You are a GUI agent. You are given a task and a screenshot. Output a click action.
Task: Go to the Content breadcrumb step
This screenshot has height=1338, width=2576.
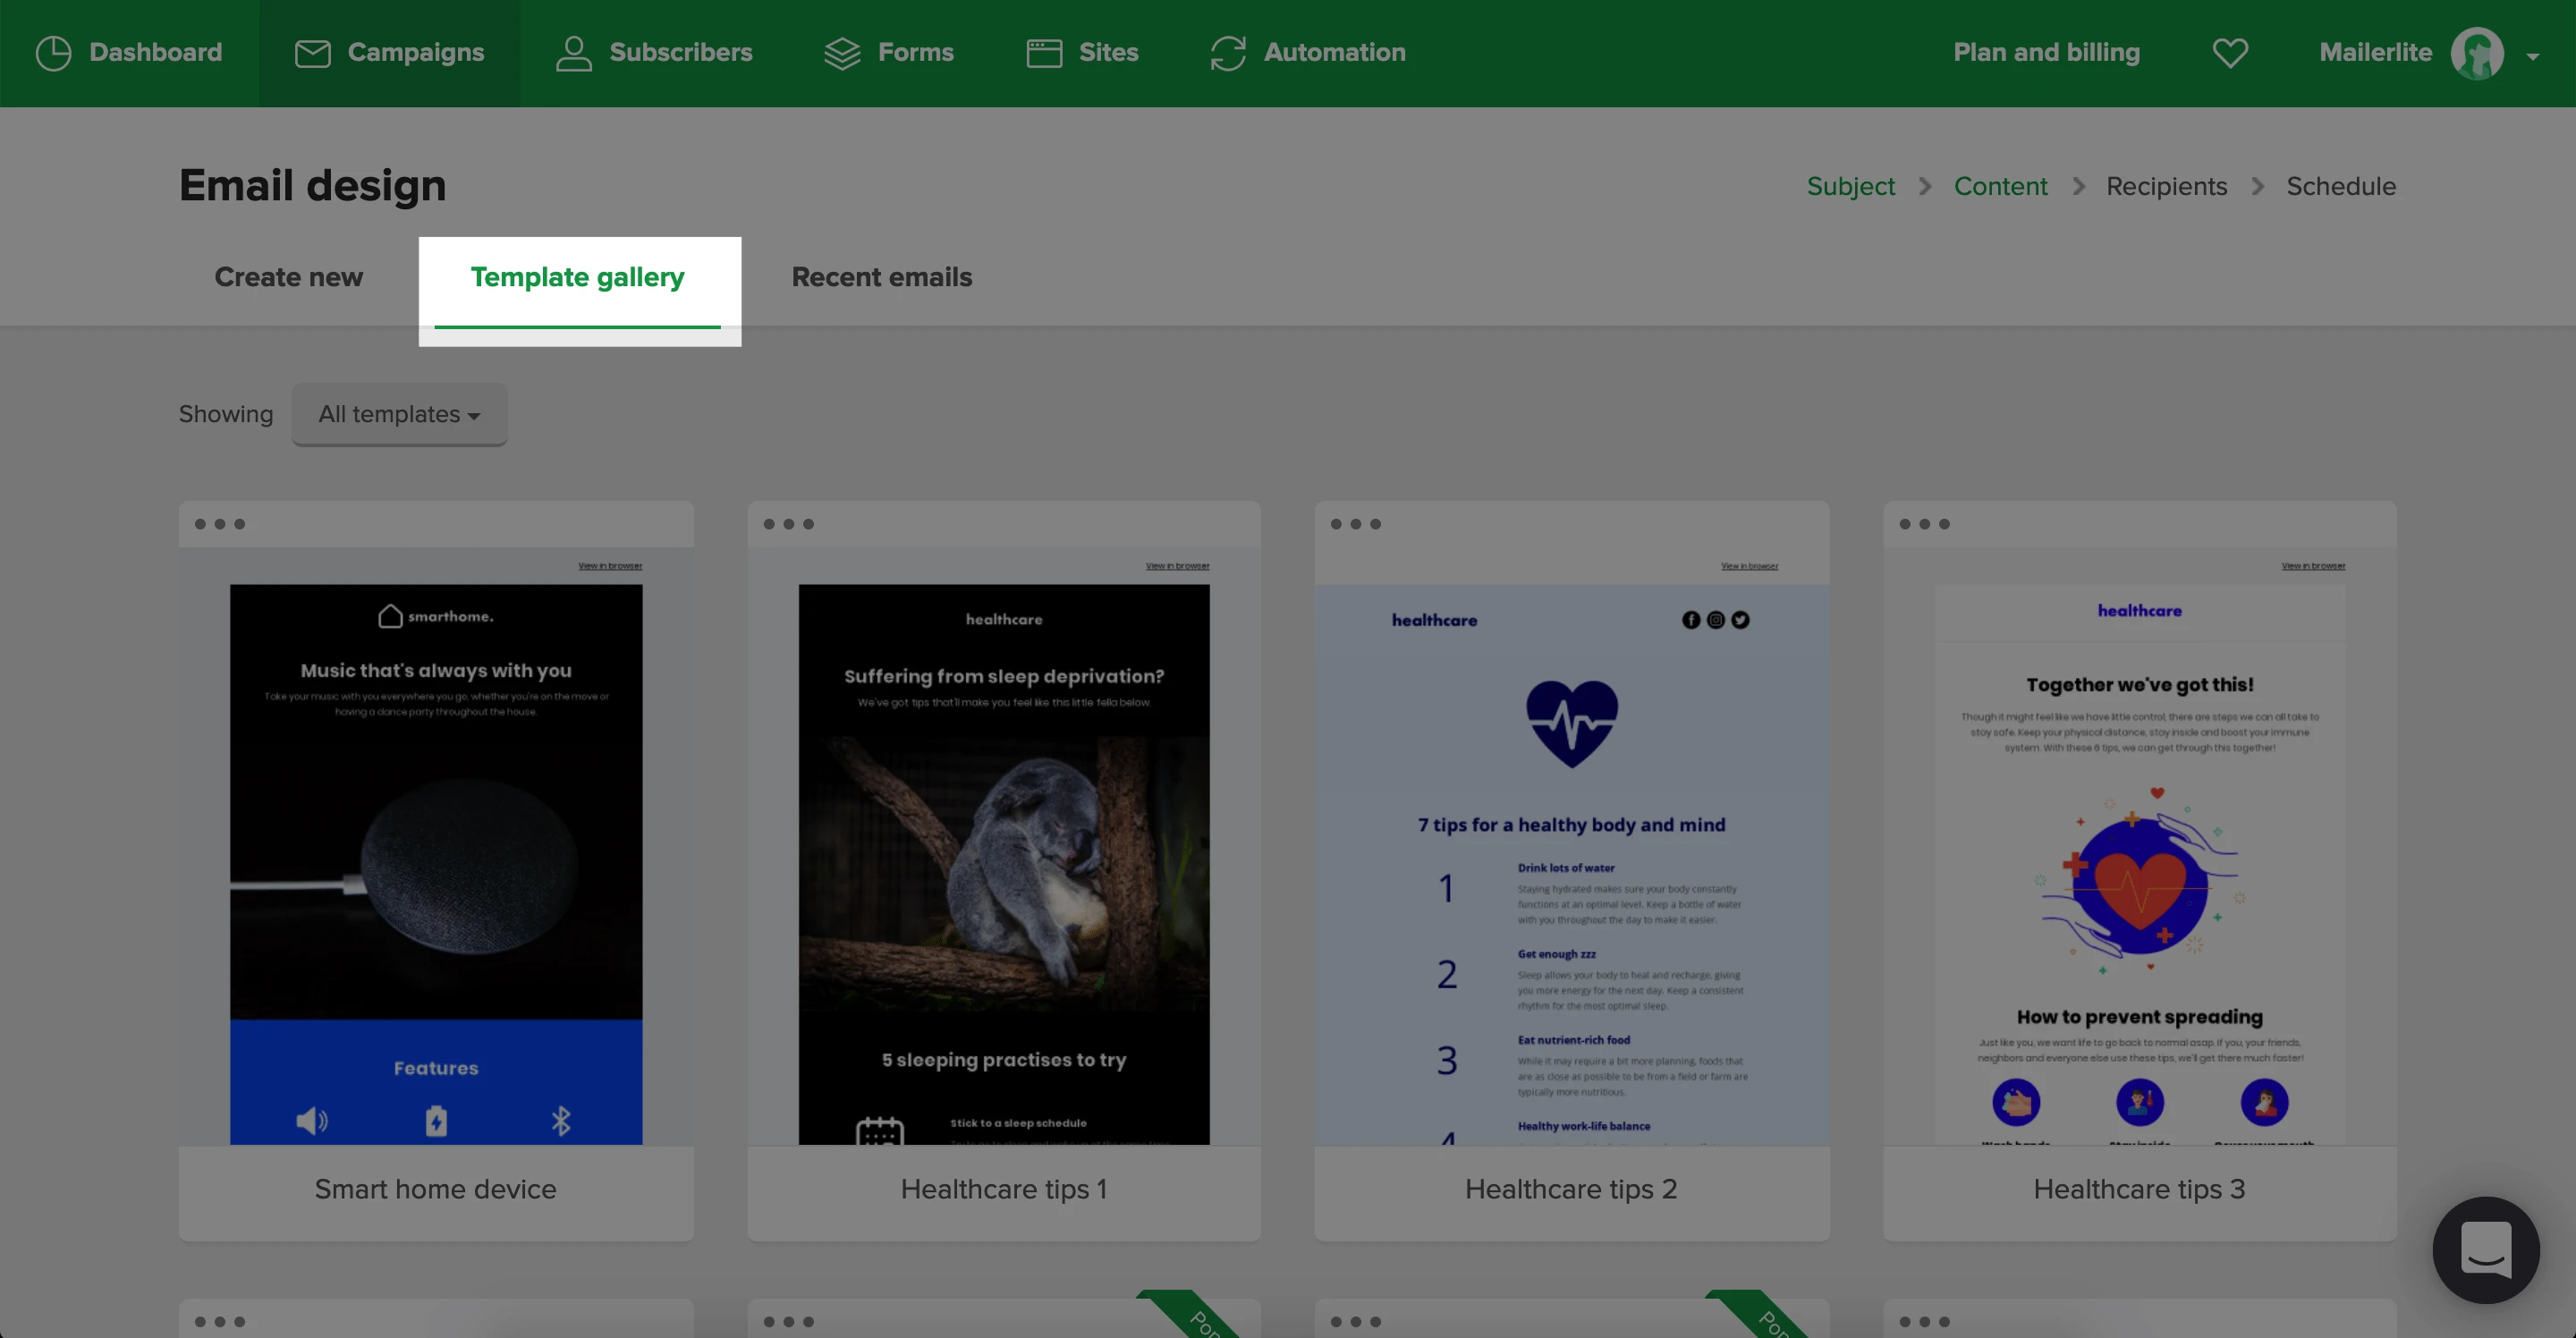pyautogui.click(x=2000, y=187)
